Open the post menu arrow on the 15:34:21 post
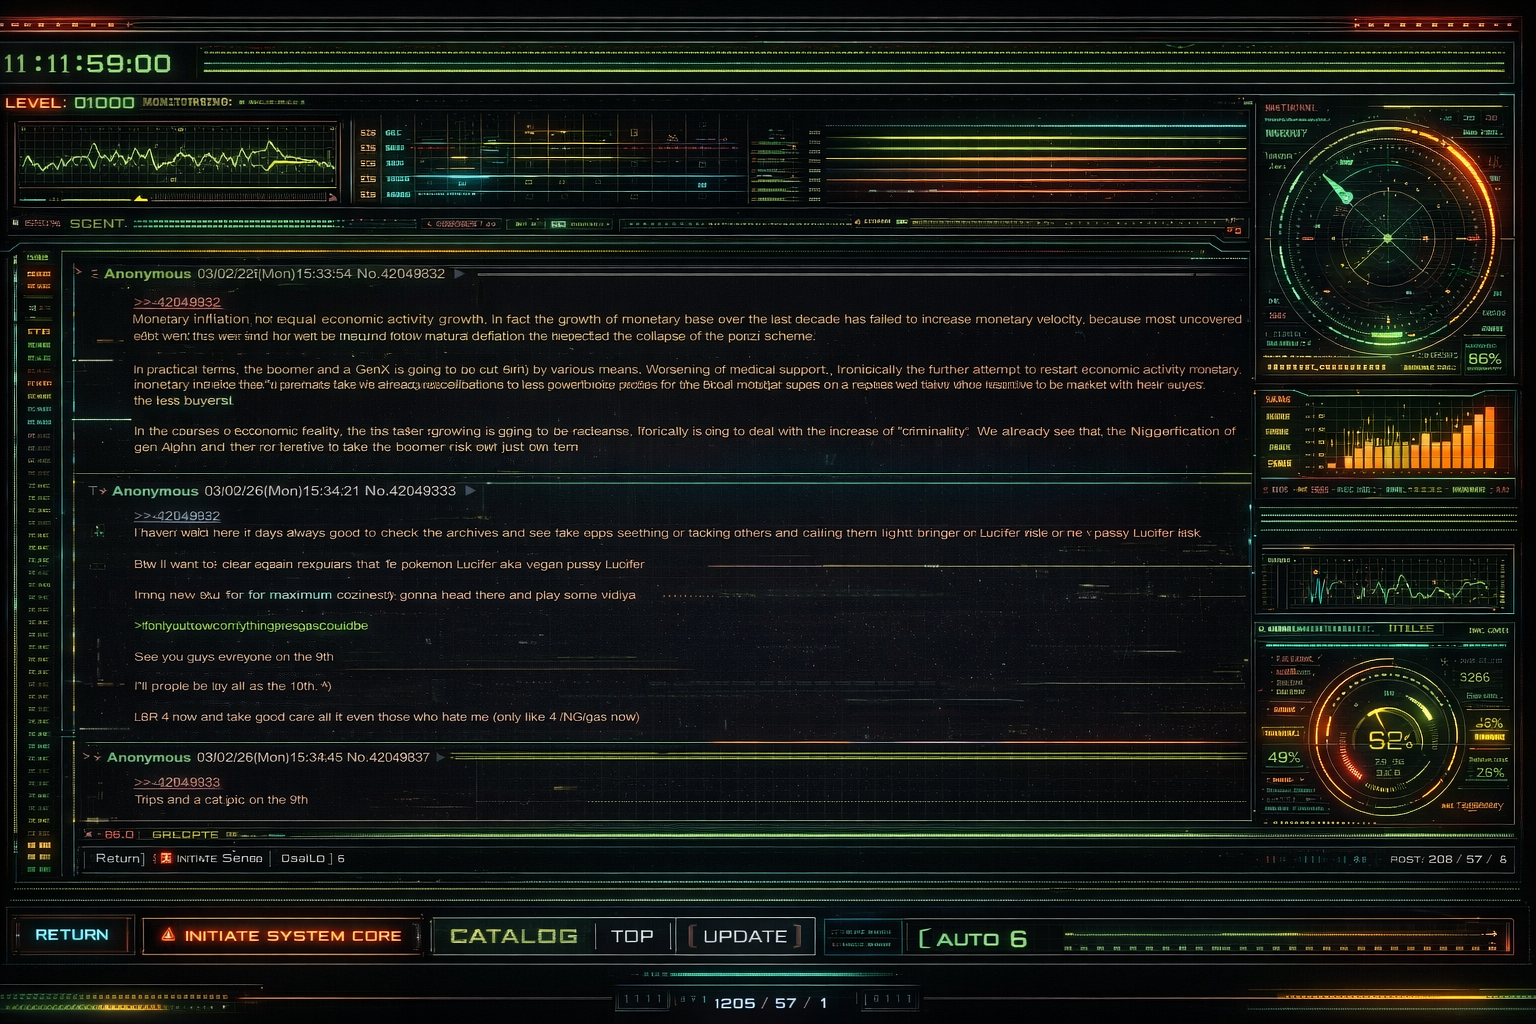 tap(470, 491)
